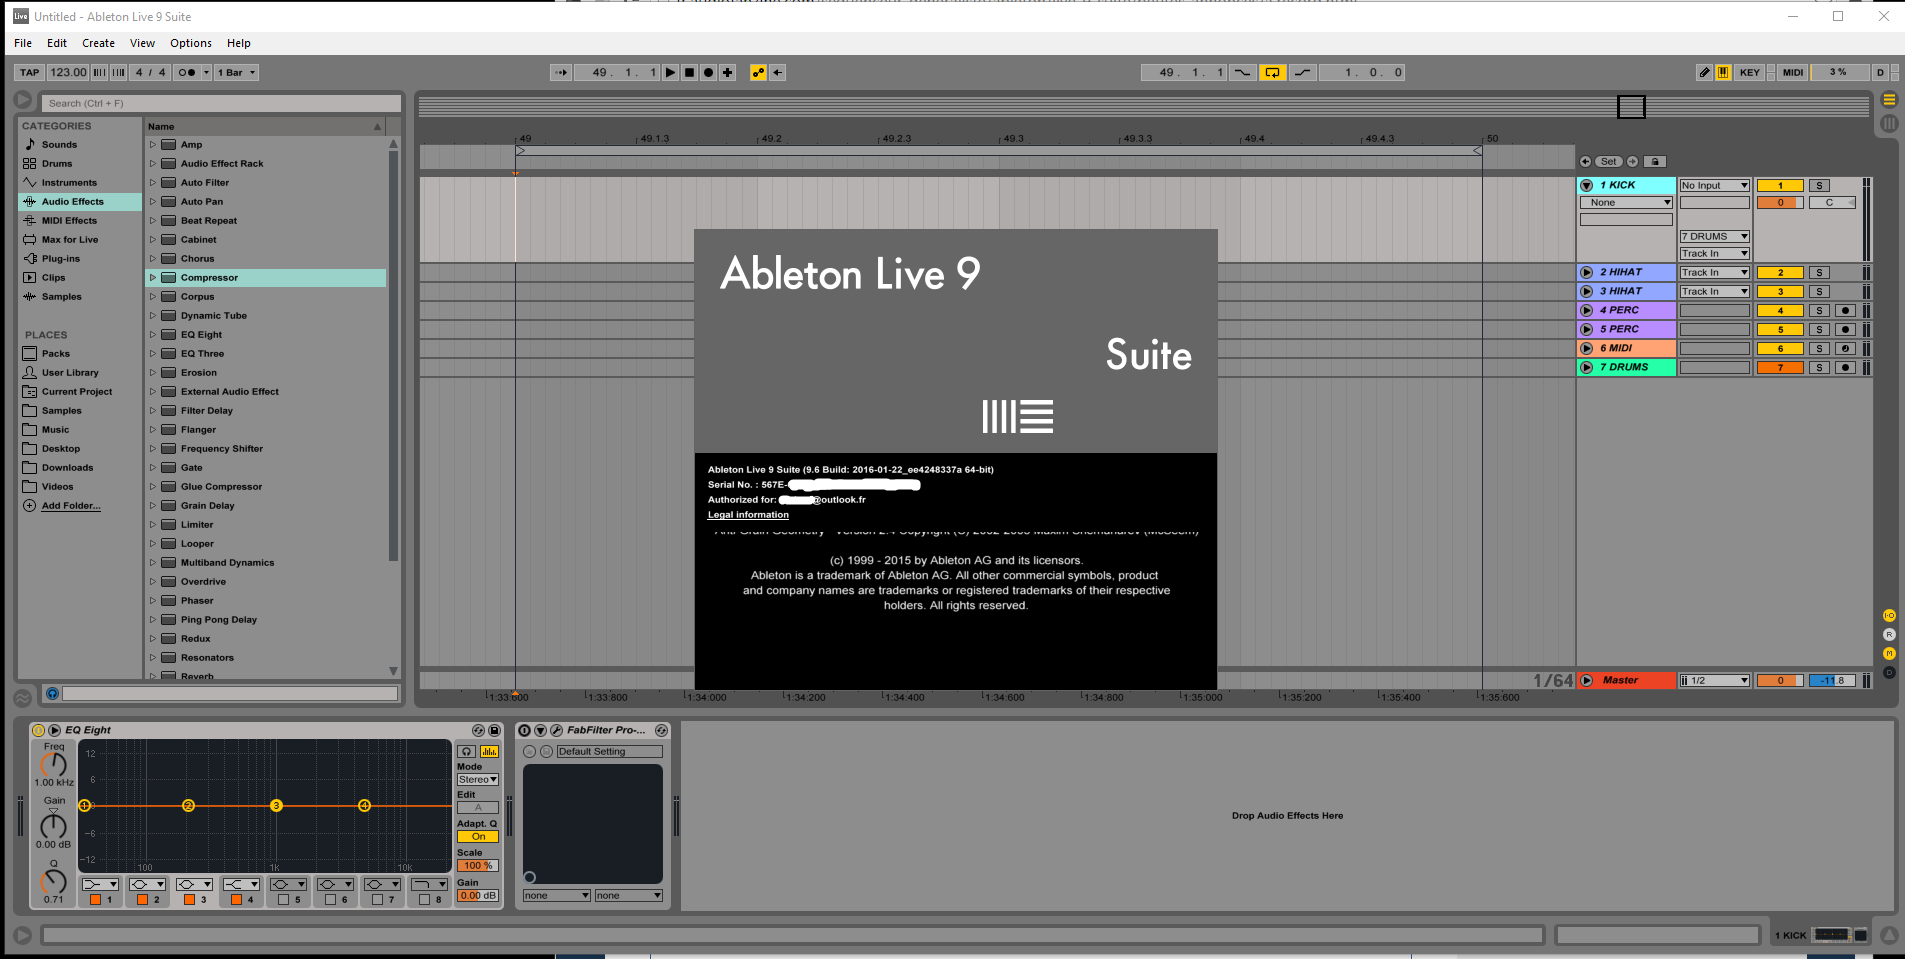The image size is (1905, 959).
Task: Click the KICK track pan control C
Action: coord(1832,202)
